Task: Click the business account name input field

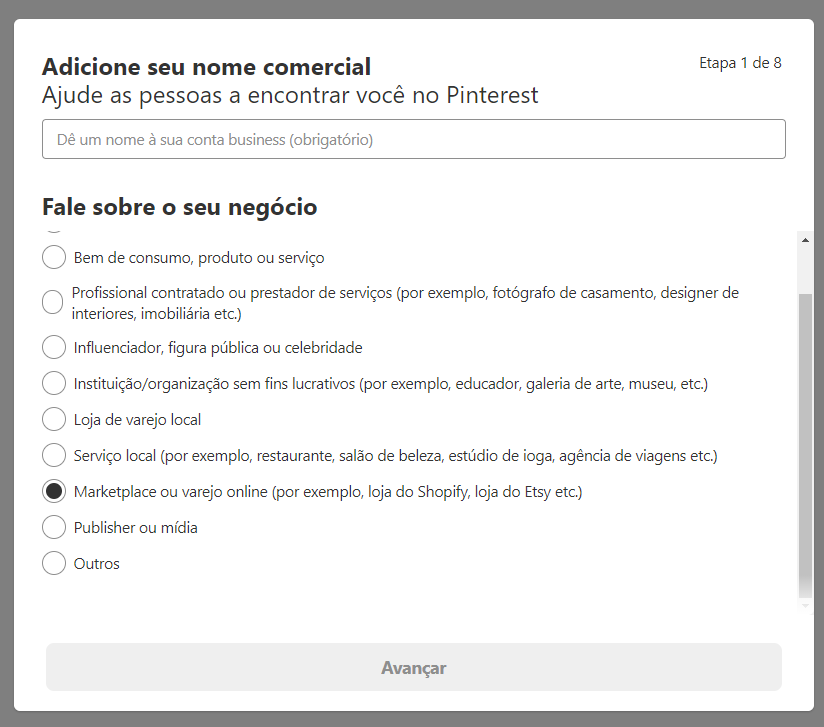Action: click(x=414, y=139)
